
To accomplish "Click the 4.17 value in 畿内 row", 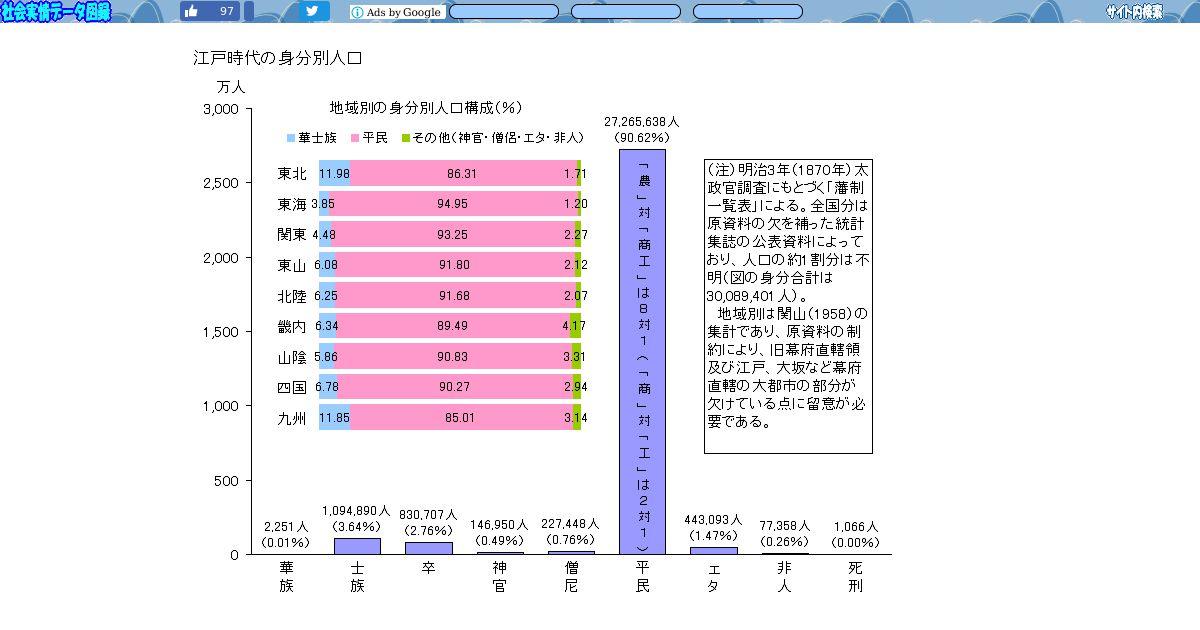I will coord(574,327).
